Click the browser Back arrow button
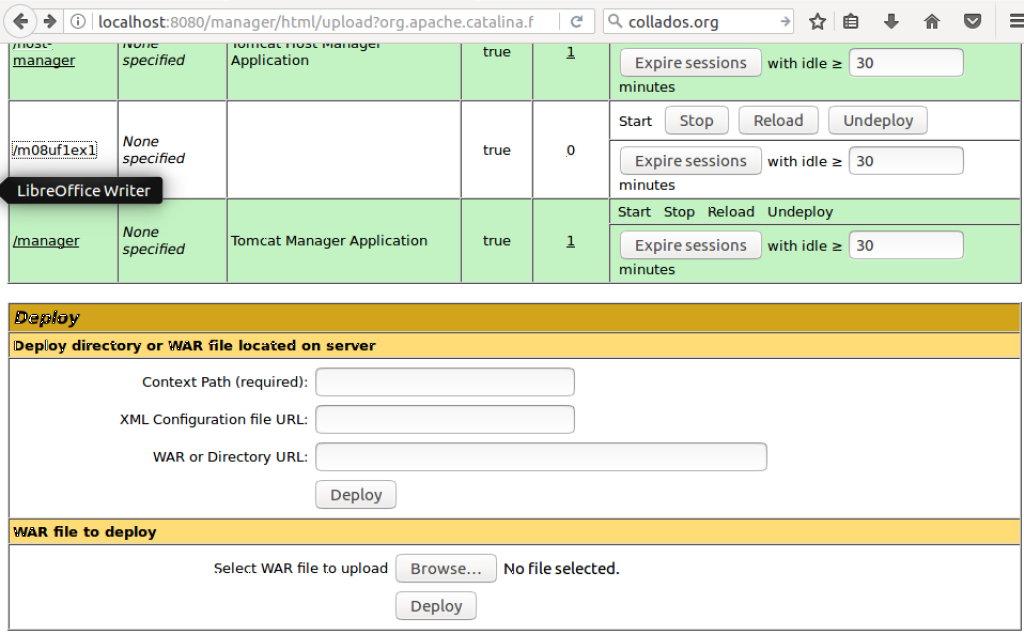1024x634 pixels. tap(20, 21)
